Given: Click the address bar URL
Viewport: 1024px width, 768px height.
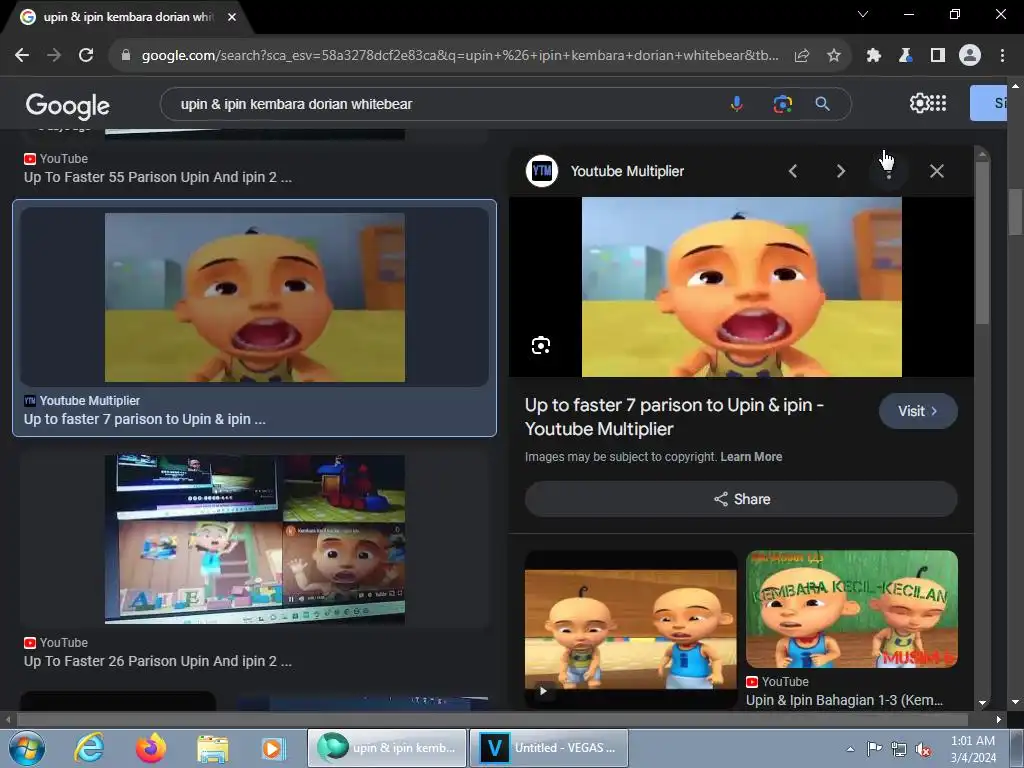Looking at the screenshot, I should 460,56.
